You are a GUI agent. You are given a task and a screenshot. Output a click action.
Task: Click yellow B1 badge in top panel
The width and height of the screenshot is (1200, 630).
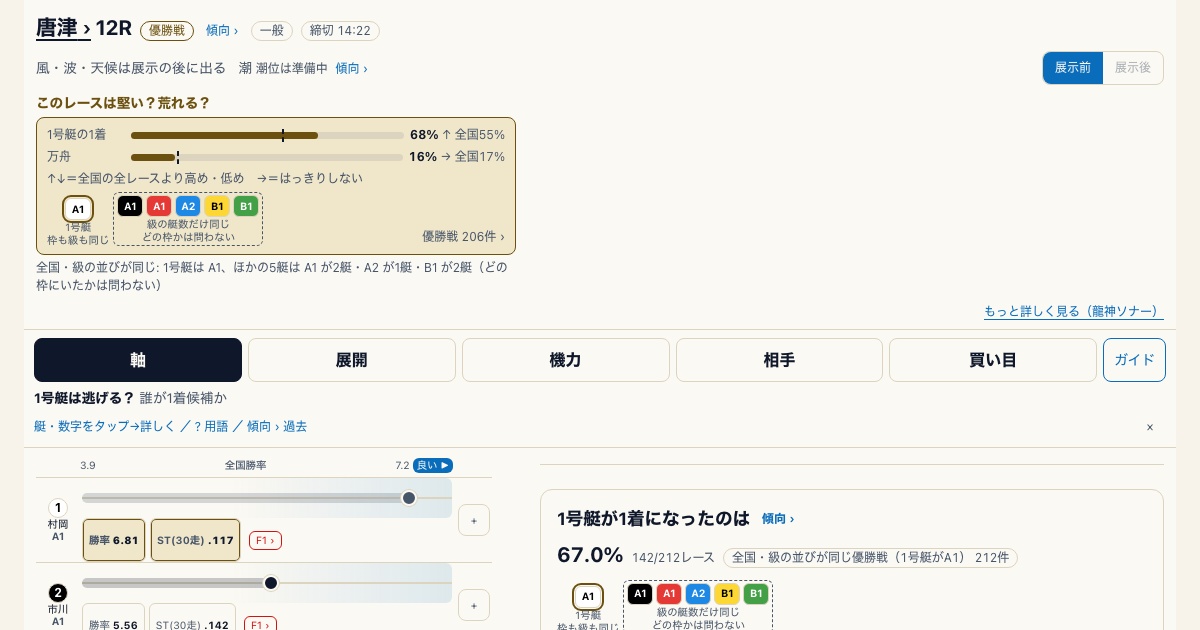217,206
